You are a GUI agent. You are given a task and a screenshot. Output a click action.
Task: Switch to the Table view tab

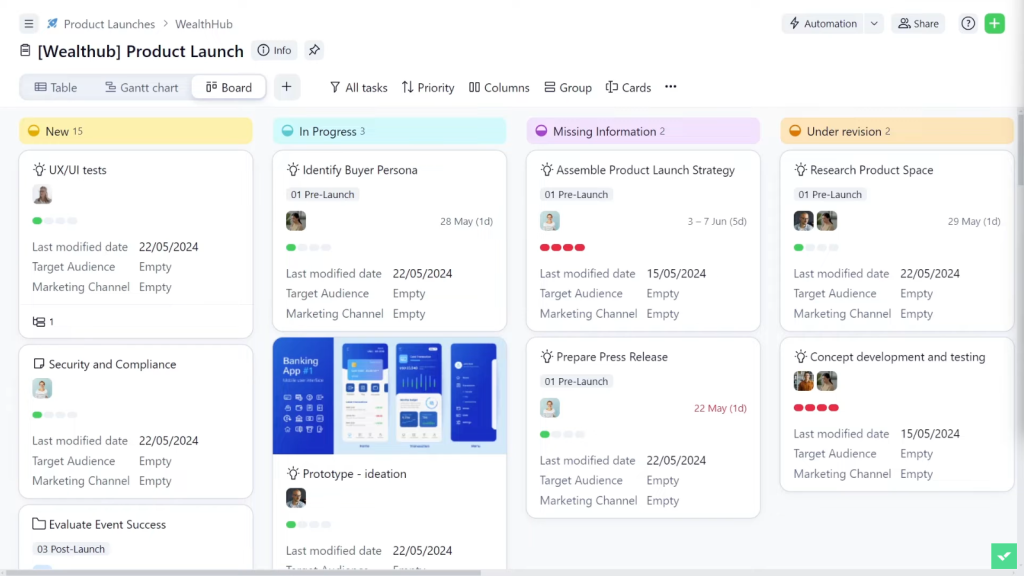(56, 88)
